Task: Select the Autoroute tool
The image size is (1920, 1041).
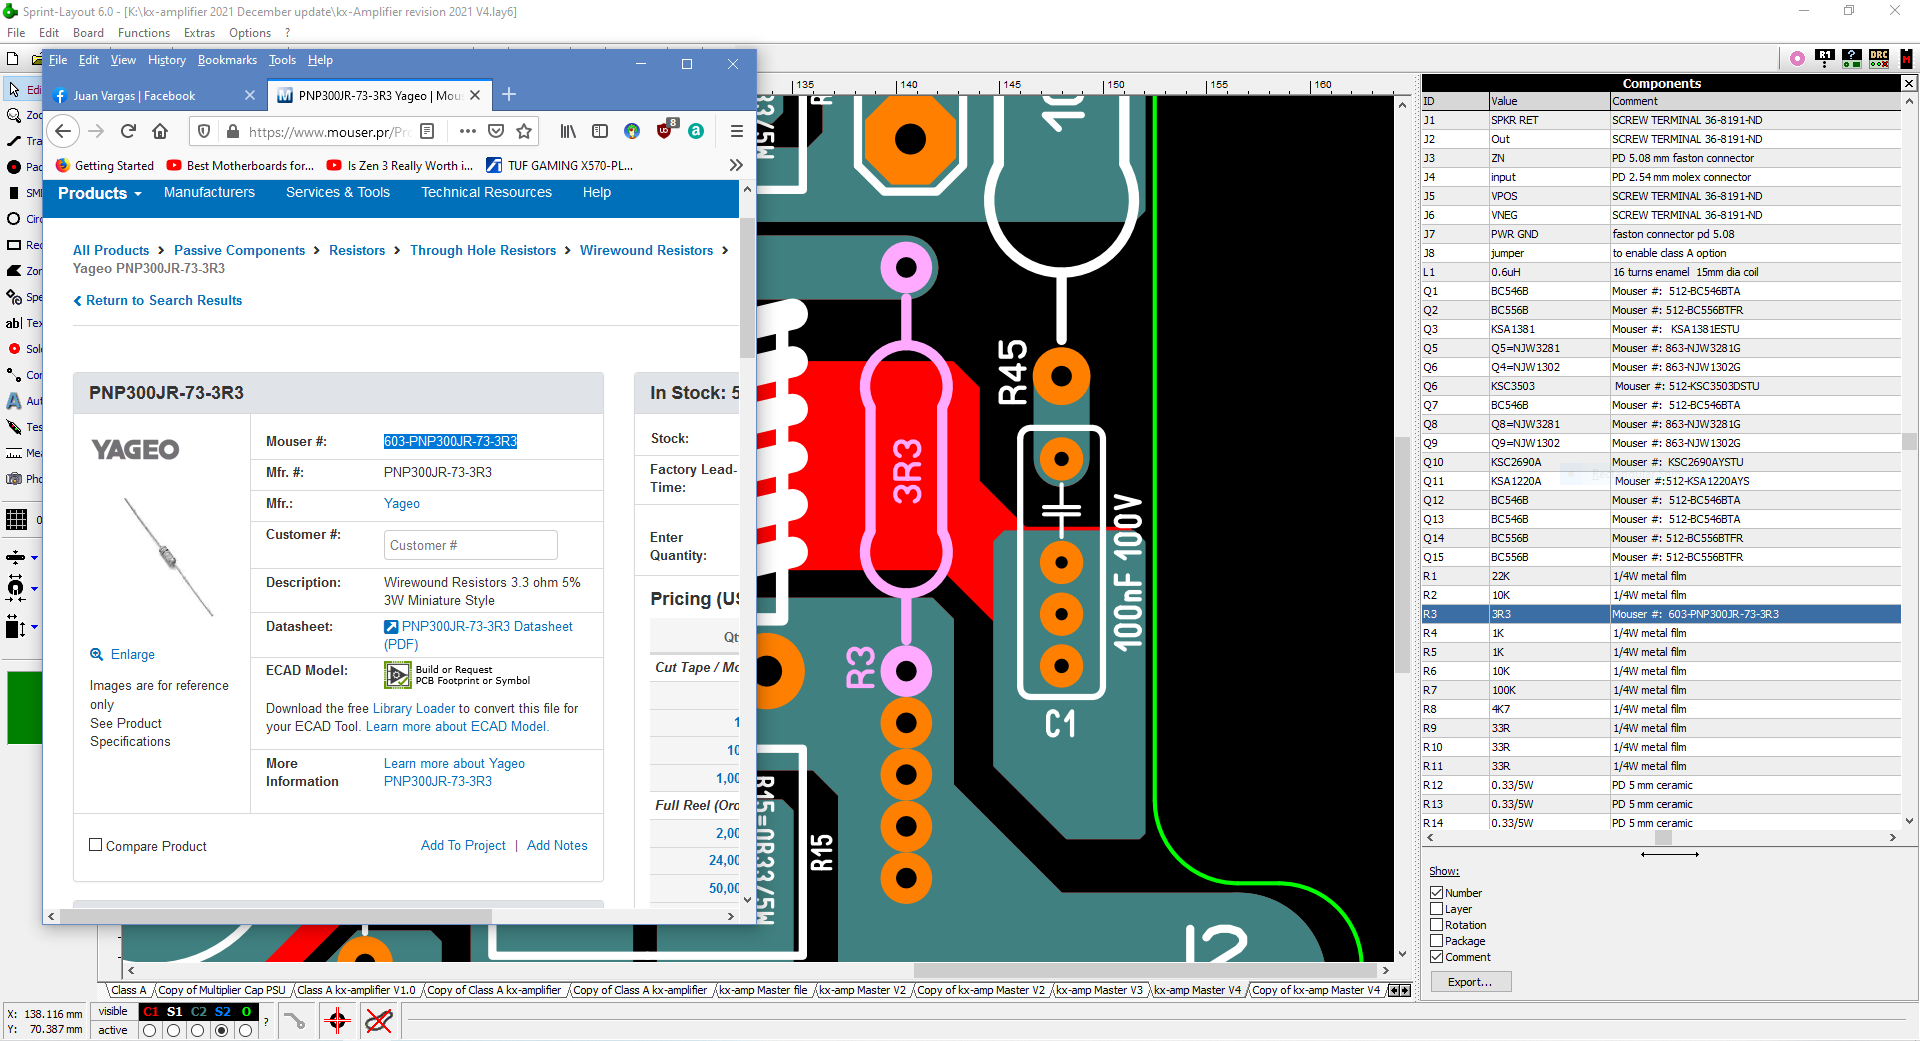Action: (x=22, y=401)
